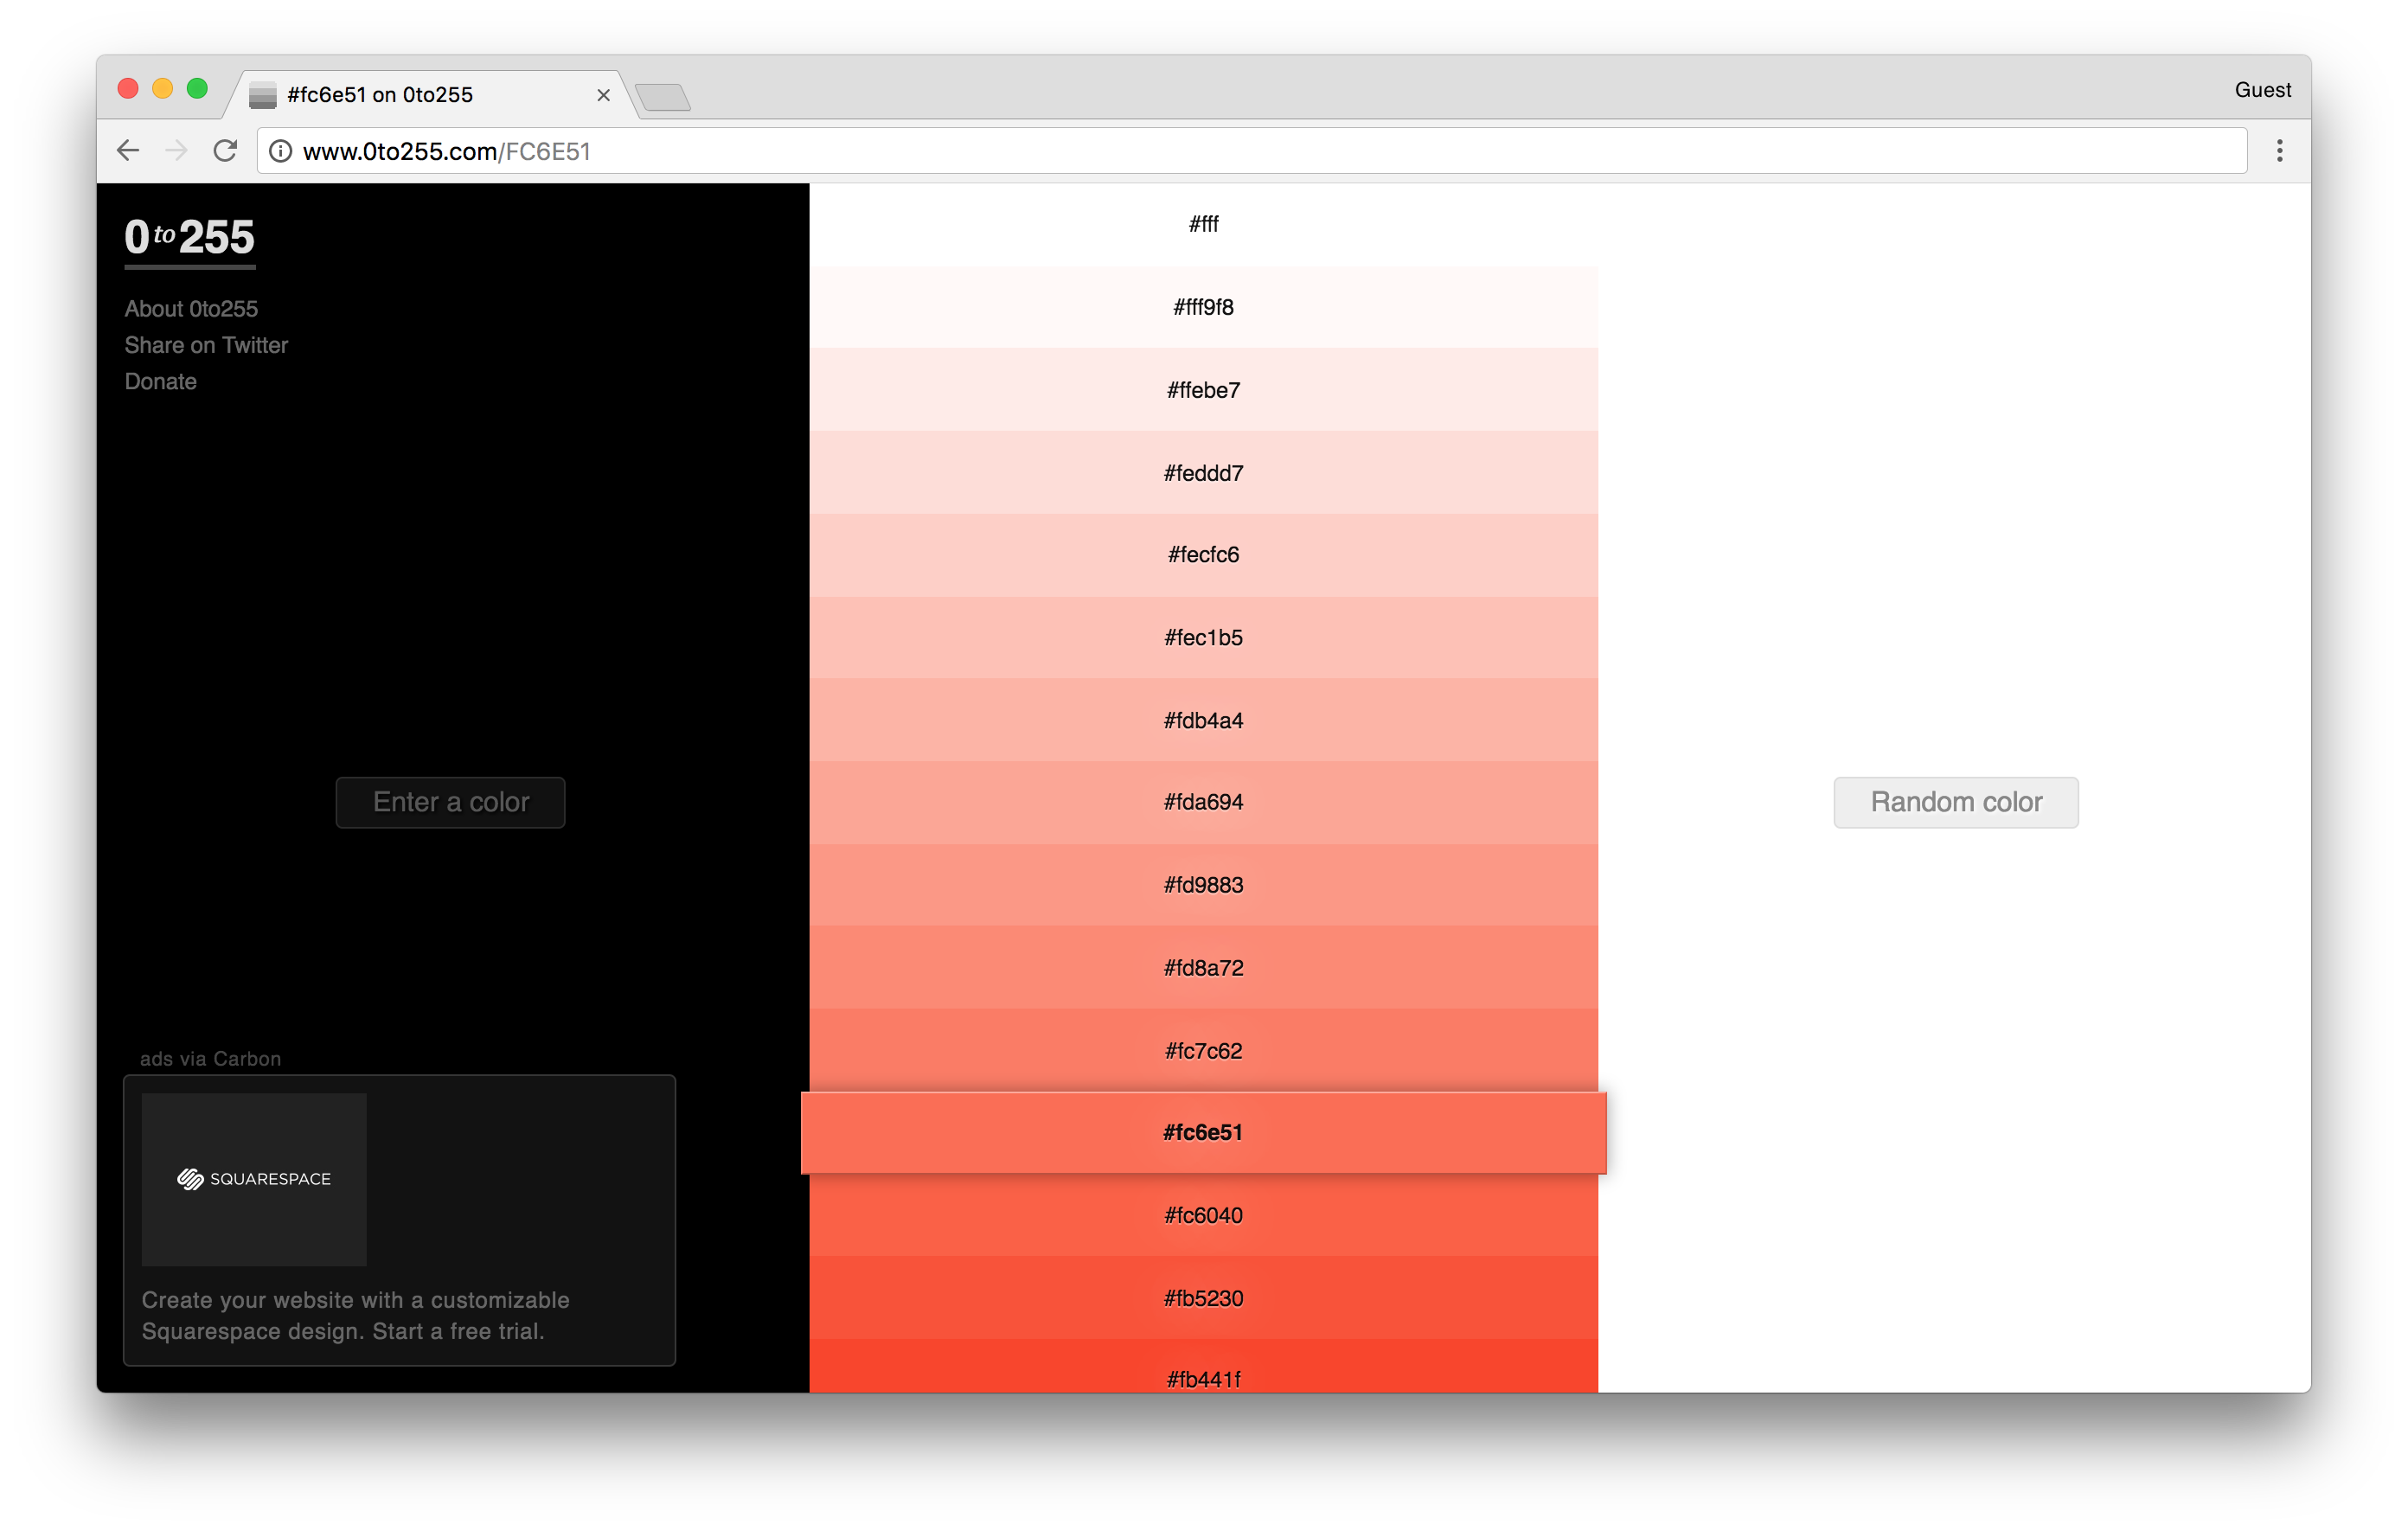This screenshot has height=1531, width=2408.
Task: Open the Squarespace ad text link
Action: coord(356,1315)
